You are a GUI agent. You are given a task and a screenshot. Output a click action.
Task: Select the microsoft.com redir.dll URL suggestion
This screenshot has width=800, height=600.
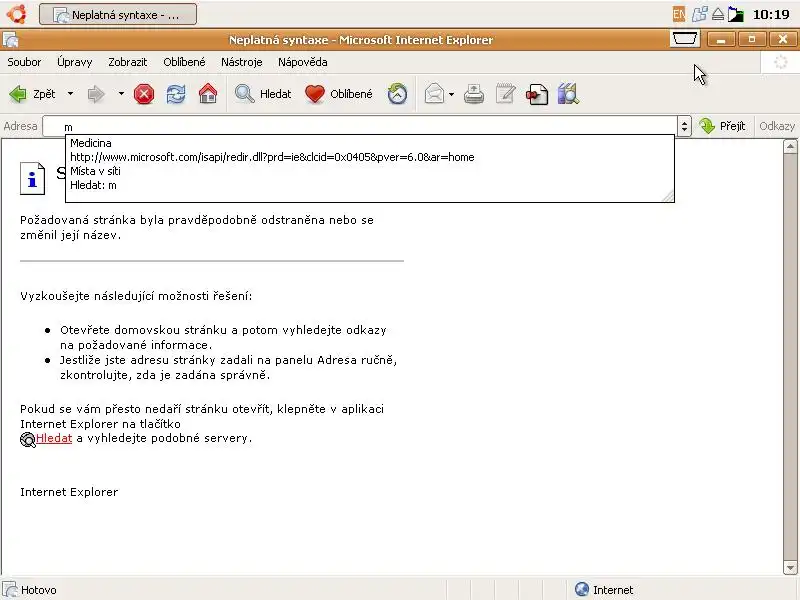(370, 157)
